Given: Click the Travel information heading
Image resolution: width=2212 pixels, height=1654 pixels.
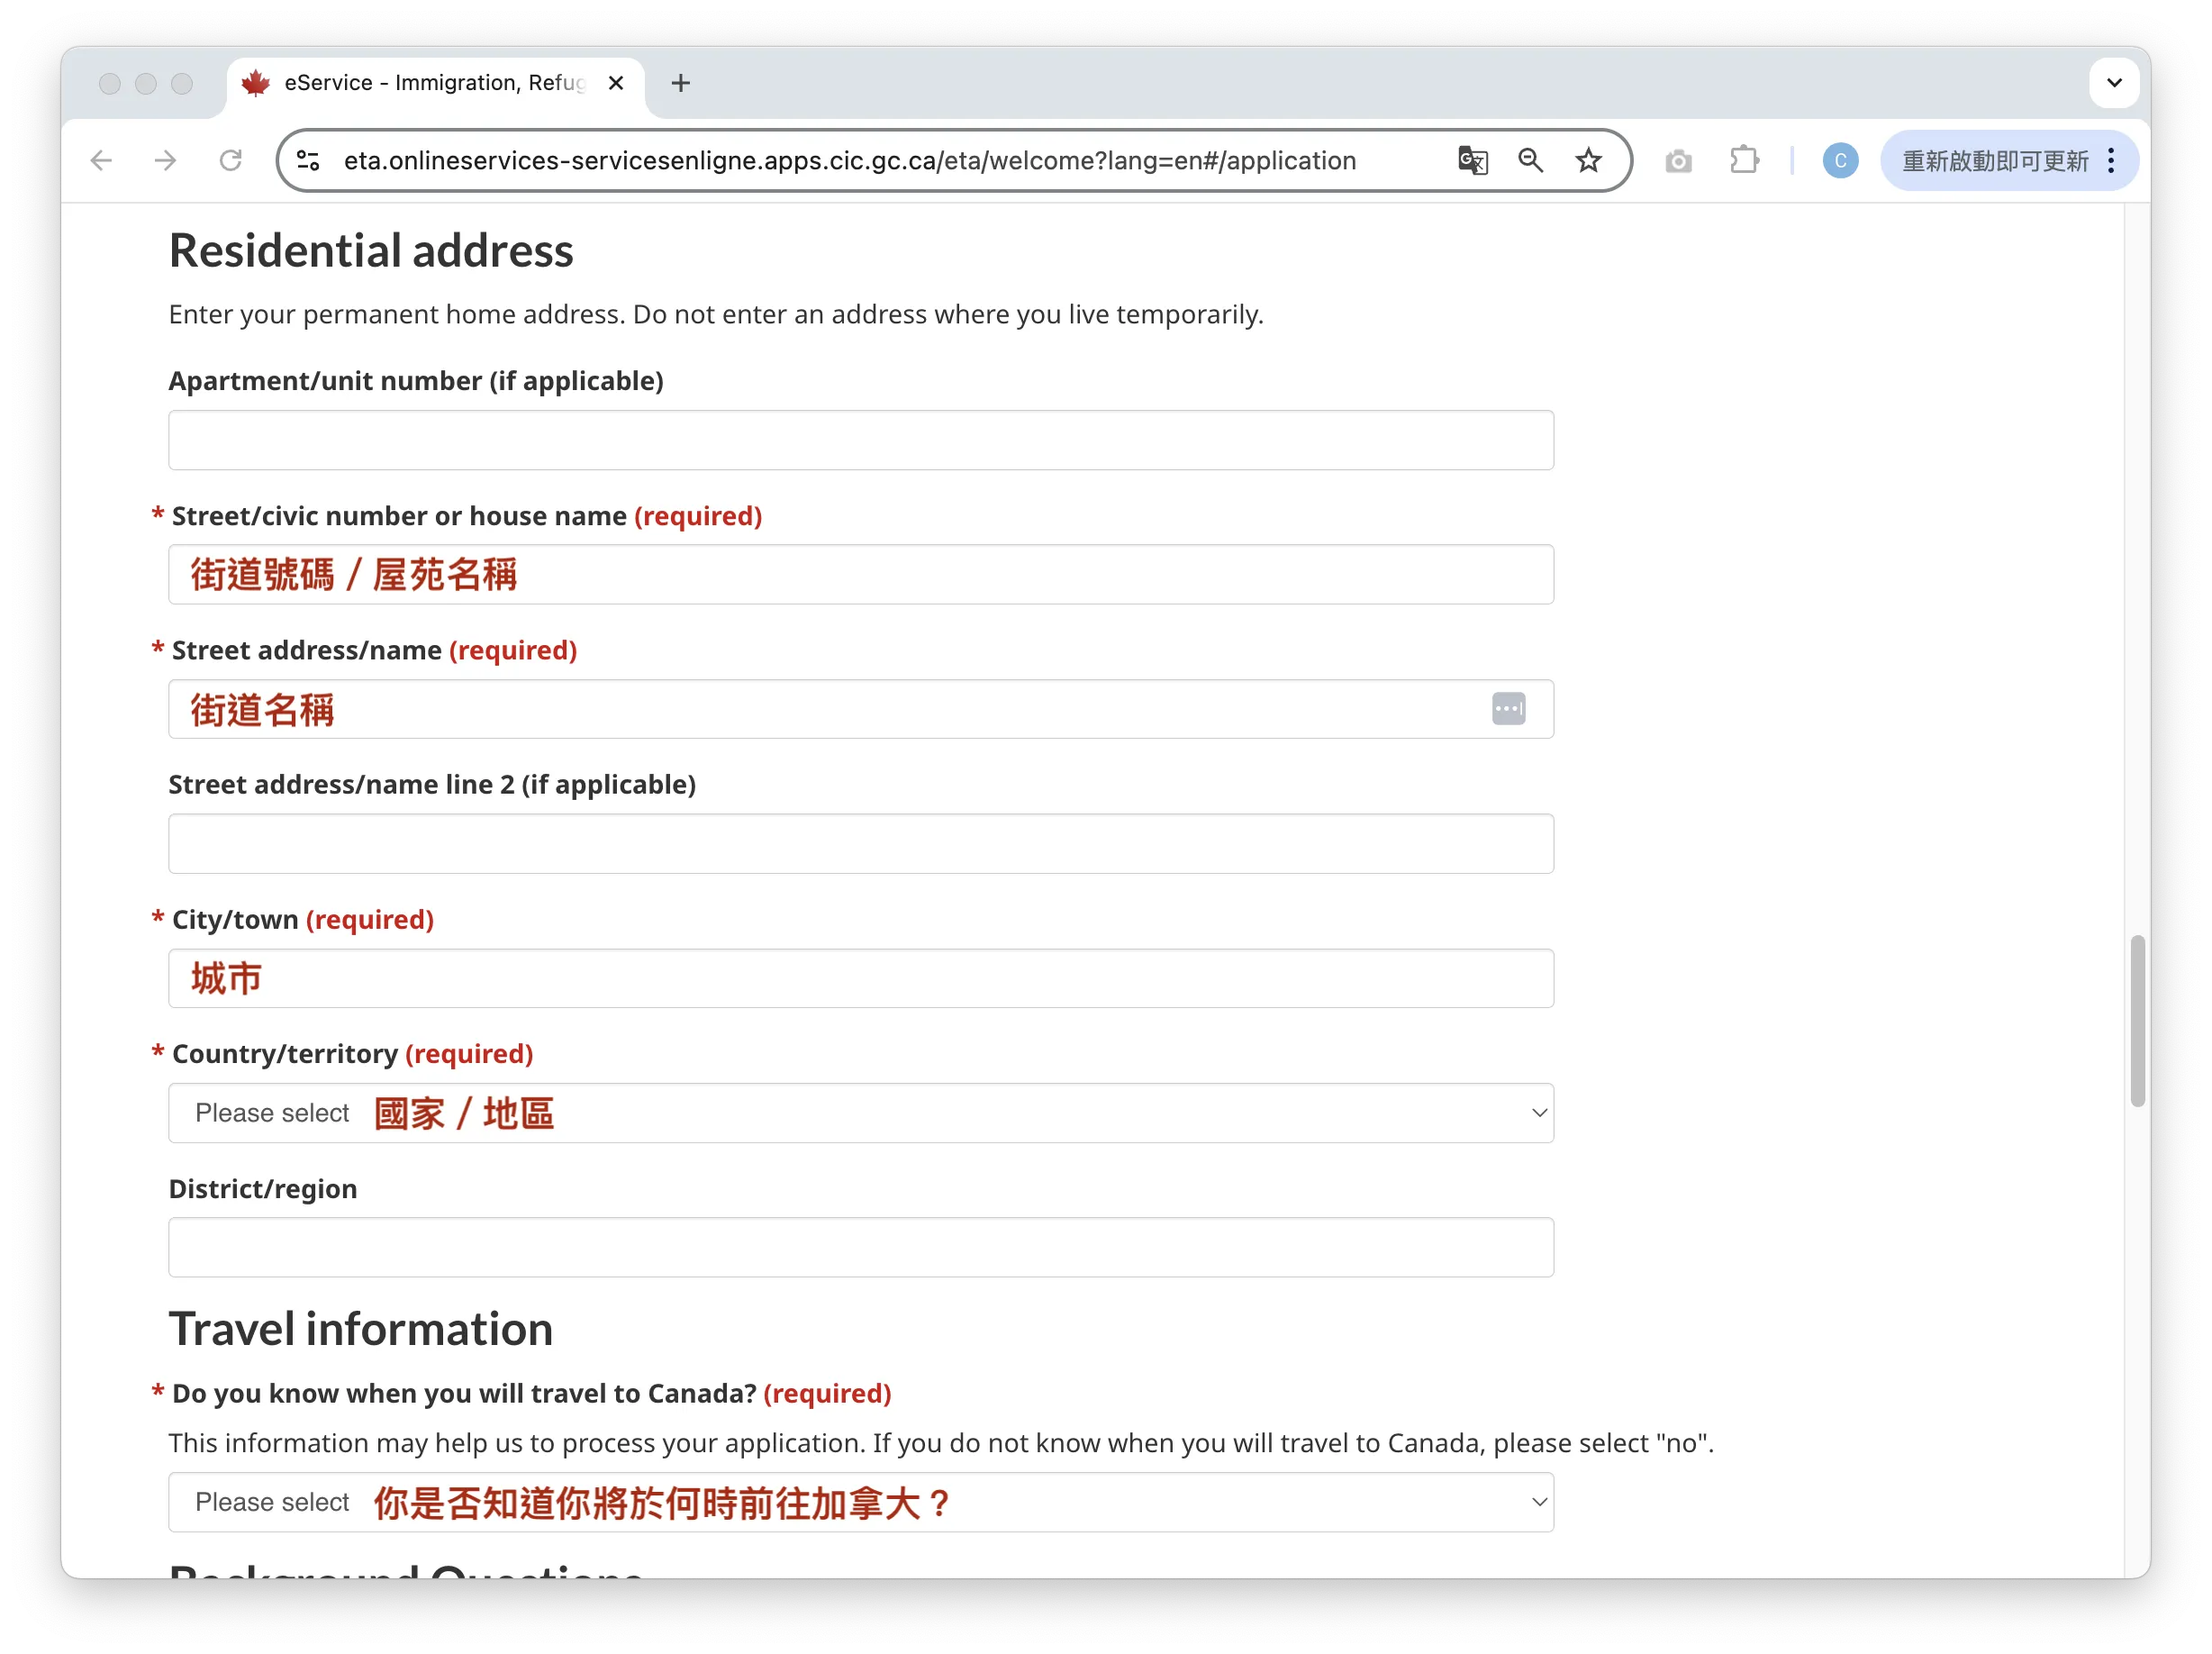Looking at the screenshot, I should [x=361, y=1329].
